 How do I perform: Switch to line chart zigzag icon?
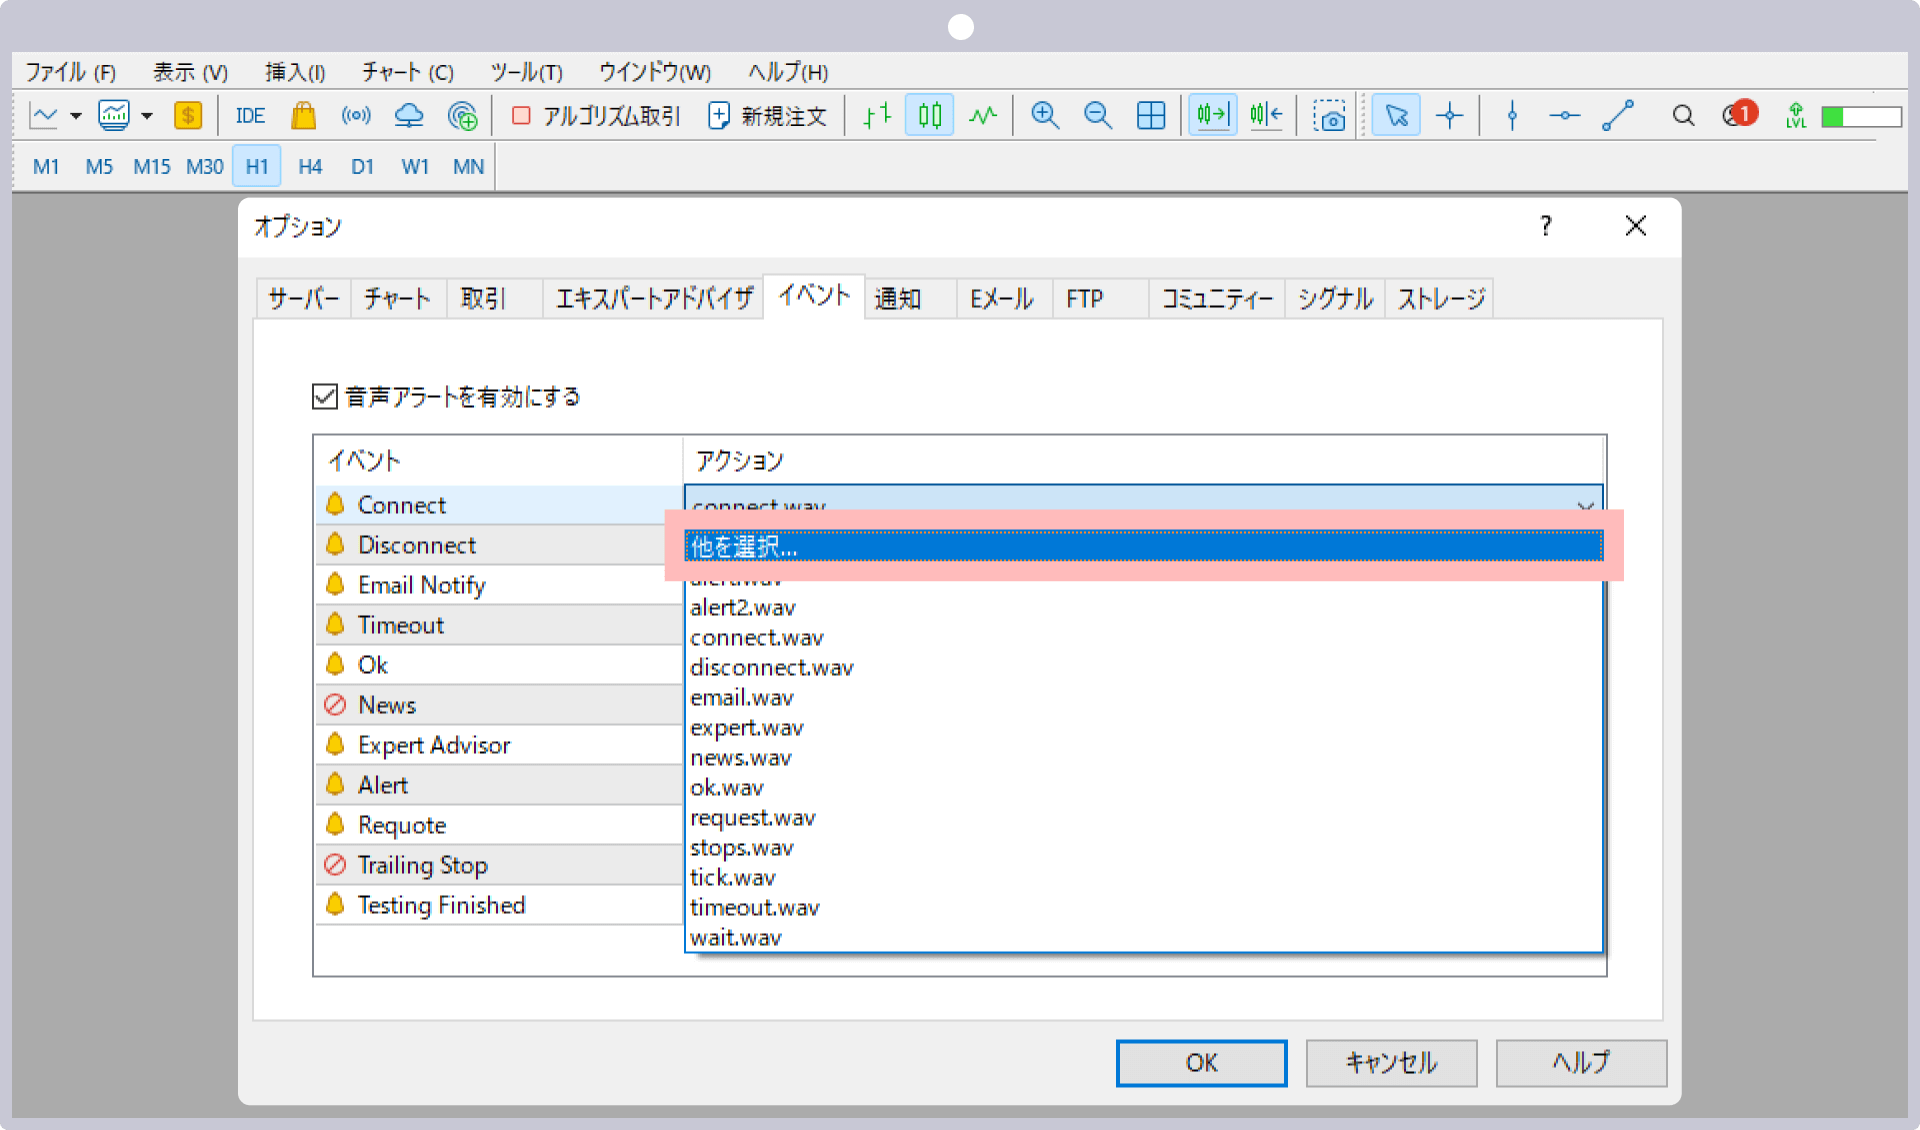coord(983,116)
